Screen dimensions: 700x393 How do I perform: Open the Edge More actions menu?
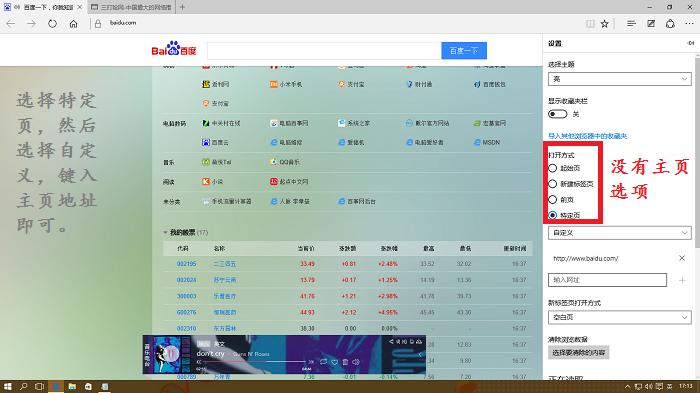pos(689,24)
